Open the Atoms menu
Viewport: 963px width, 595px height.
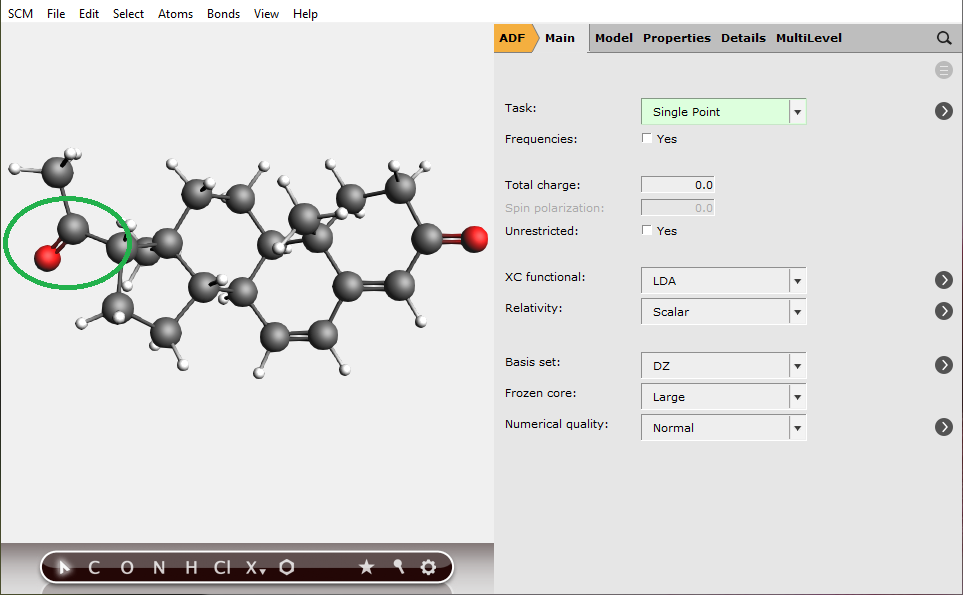tap(175, 13)
